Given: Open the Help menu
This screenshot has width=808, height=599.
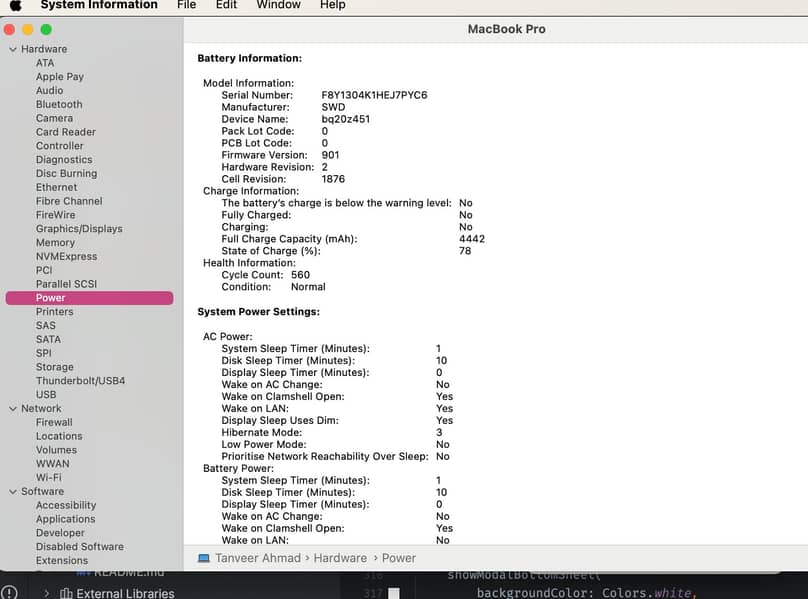Looking at the screenshot, I should pos(332,5).
